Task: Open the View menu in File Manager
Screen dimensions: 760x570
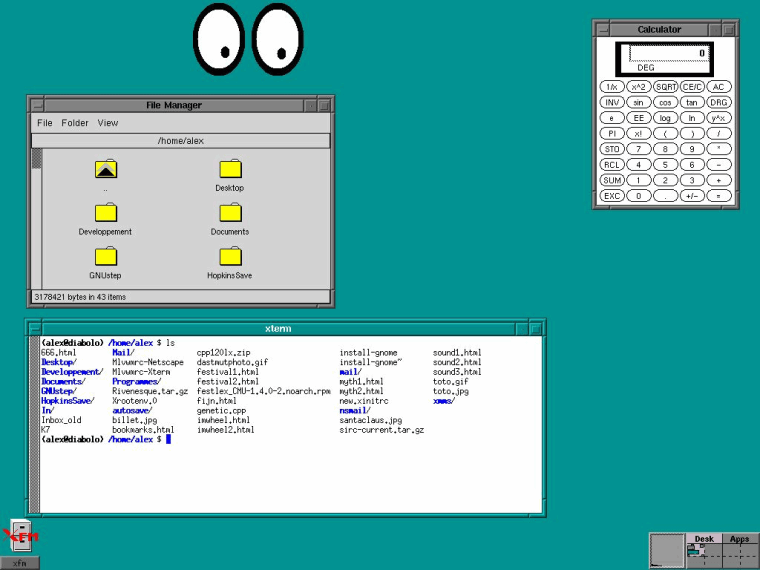Action: 108,123
